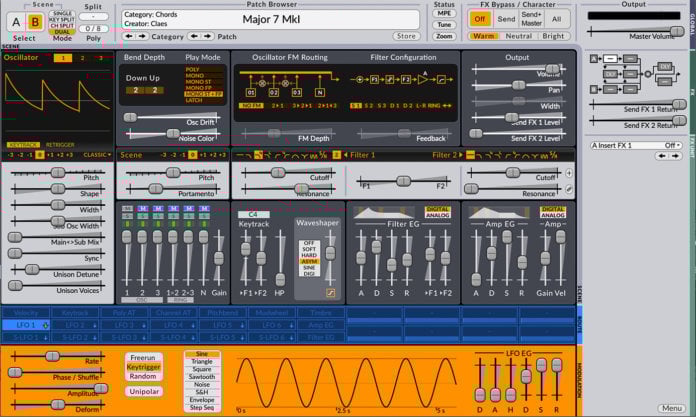Select oscillator slot 2
Viewport: 696px width, 417px height.
[x=82, y=58]
